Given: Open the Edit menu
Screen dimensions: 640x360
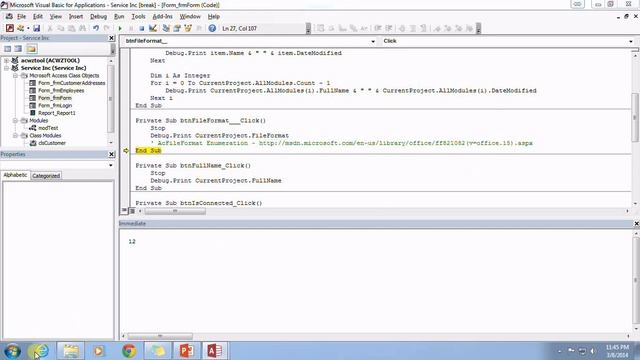Looking at the screenshot, I should click(x=38, y=16).
